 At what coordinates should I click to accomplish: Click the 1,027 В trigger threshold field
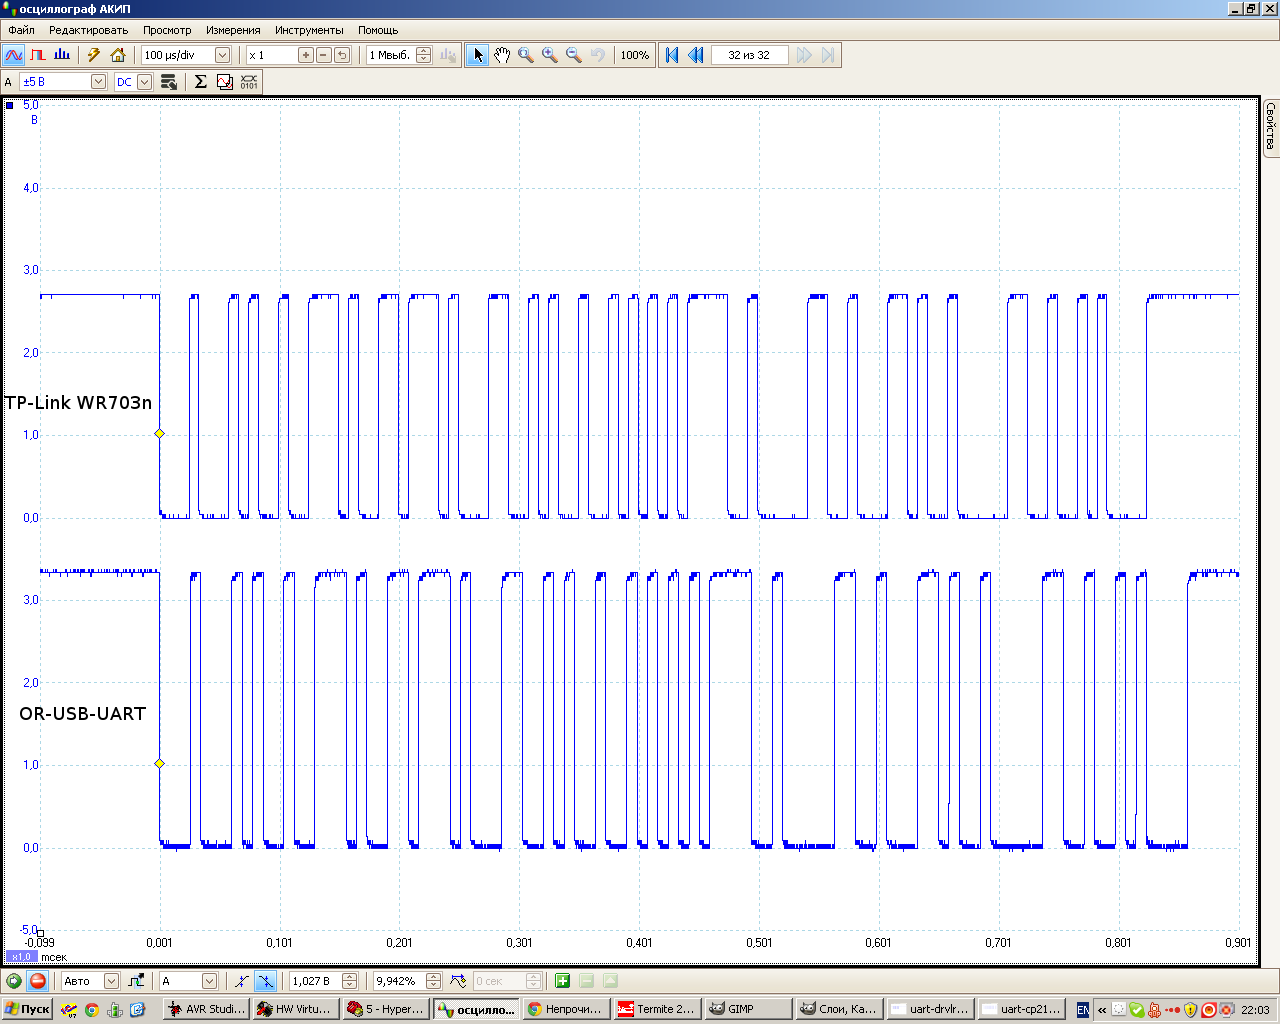pos(314,981)
